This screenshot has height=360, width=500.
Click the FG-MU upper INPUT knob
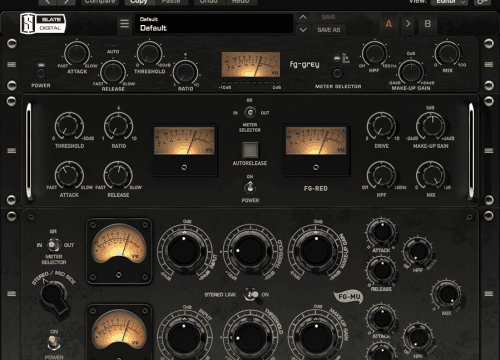(184, 251)
